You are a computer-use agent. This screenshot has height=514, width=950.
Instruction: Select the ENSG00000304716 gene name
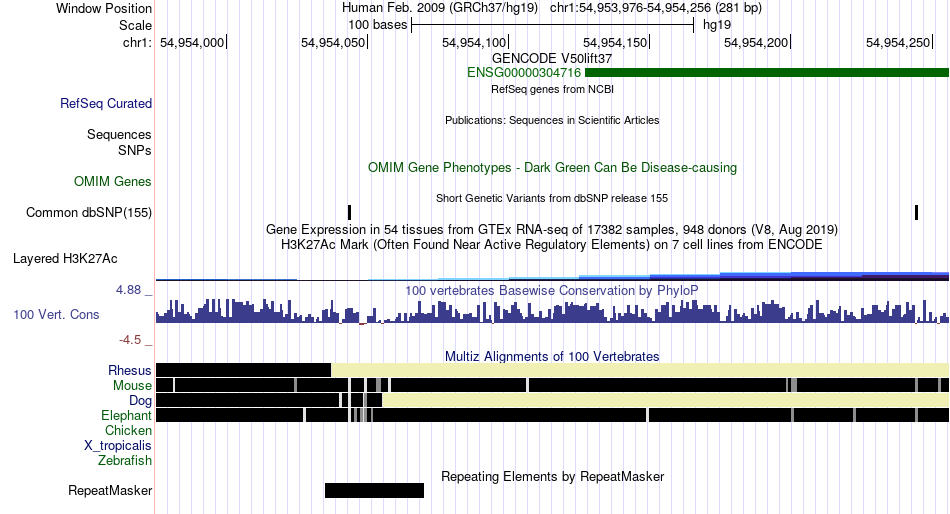pyautogui.click(x=524, y=73)
